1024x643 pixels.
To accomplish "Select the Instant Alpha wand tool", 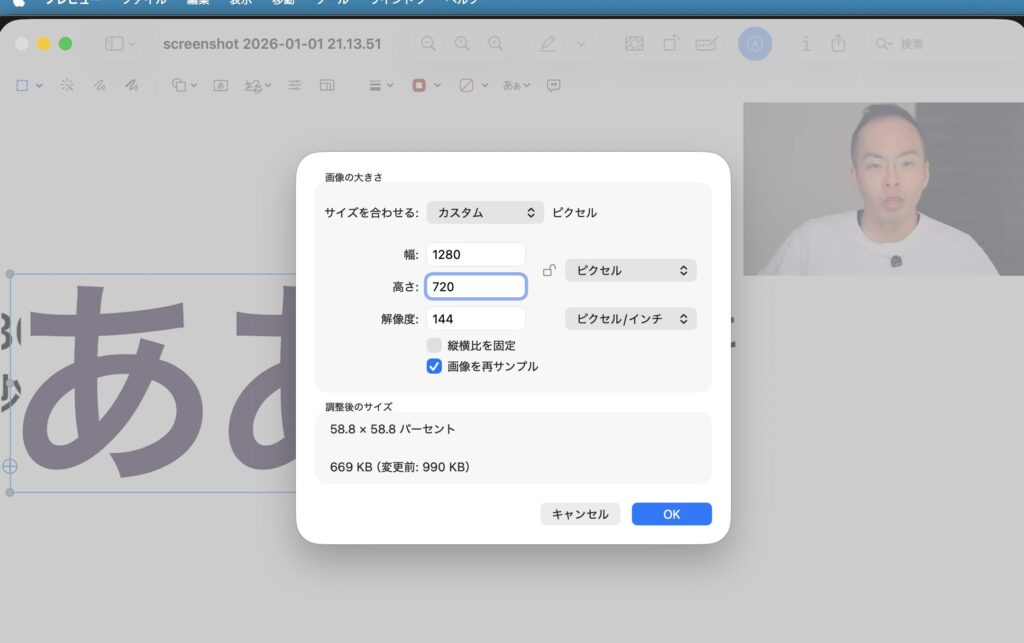I will click(x=67, y=86).
